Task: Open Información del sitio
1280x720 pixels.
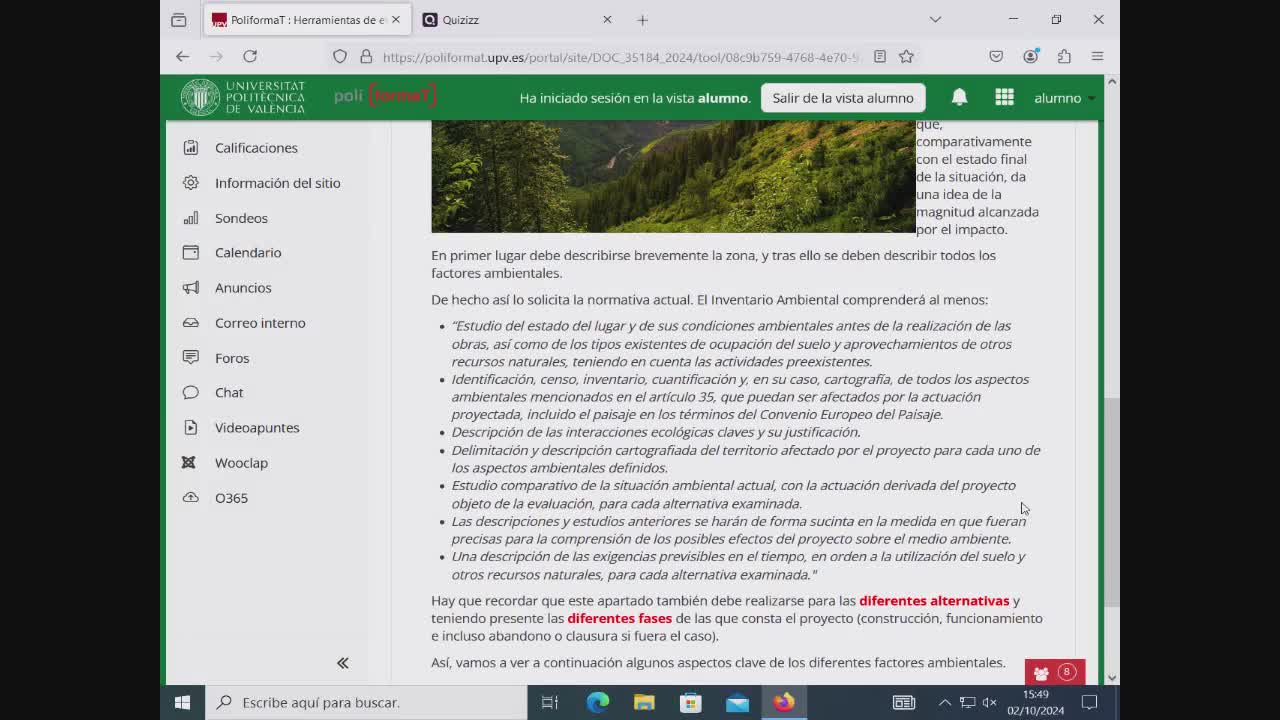Action: 277,183
